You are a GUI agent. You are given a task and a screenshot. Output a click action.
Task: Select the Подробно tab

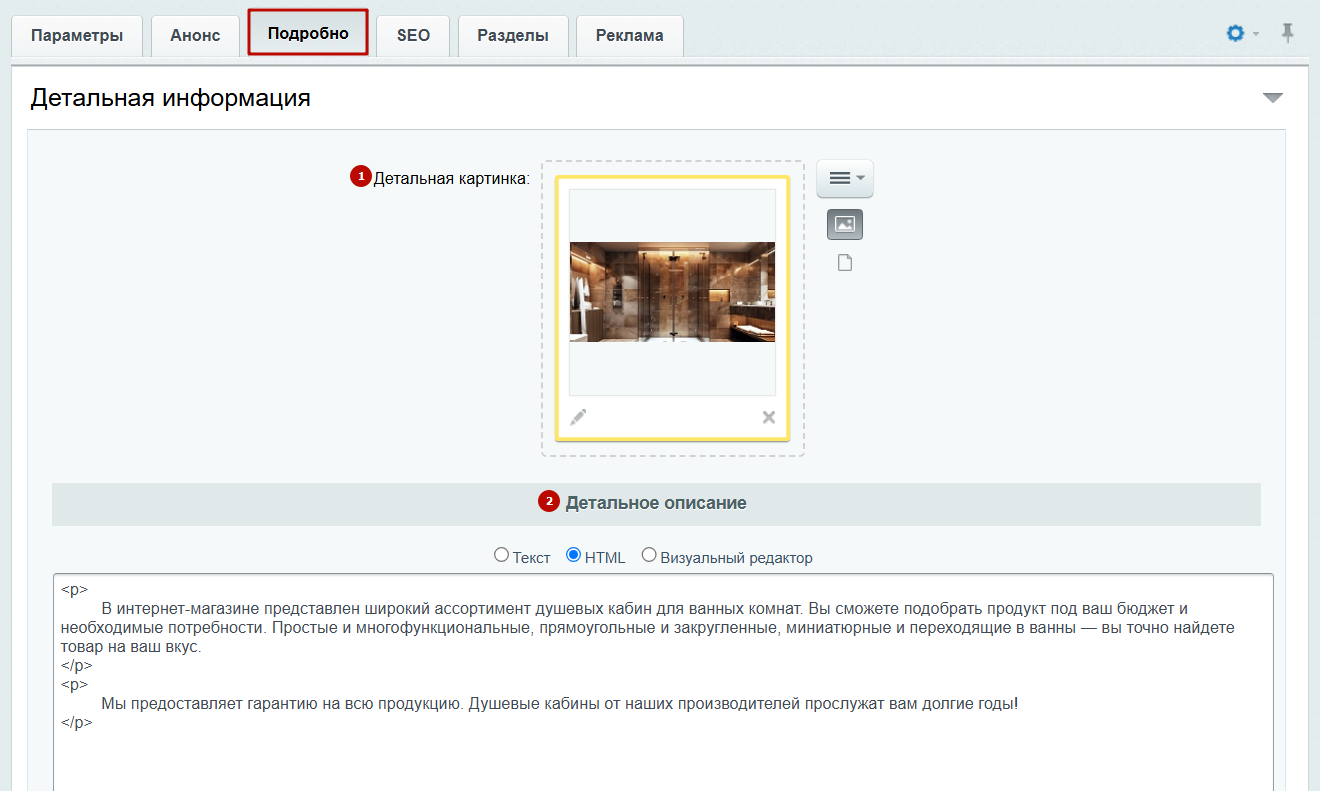[x=308, y=33]
